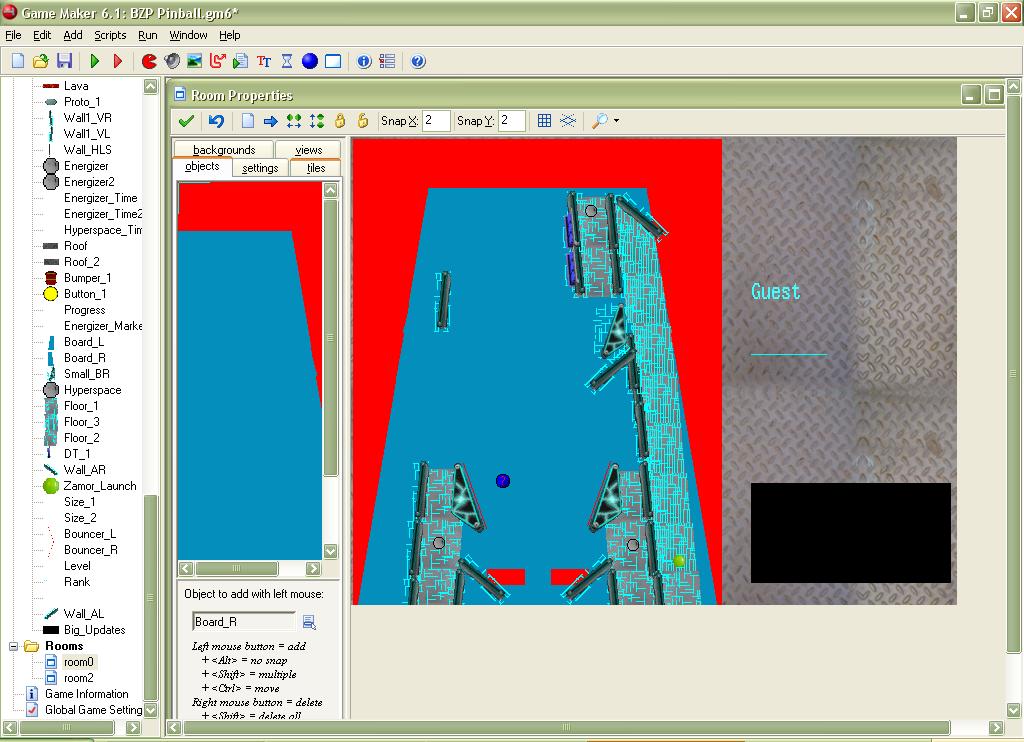Open the zoom magnifier dropdown arrow
The height and width of the screenshot is (742, 1024).
pos(616,121)
